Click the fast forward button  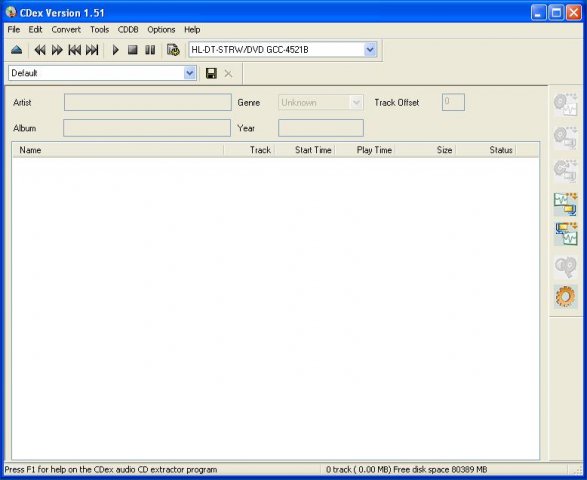coord(57,50)
